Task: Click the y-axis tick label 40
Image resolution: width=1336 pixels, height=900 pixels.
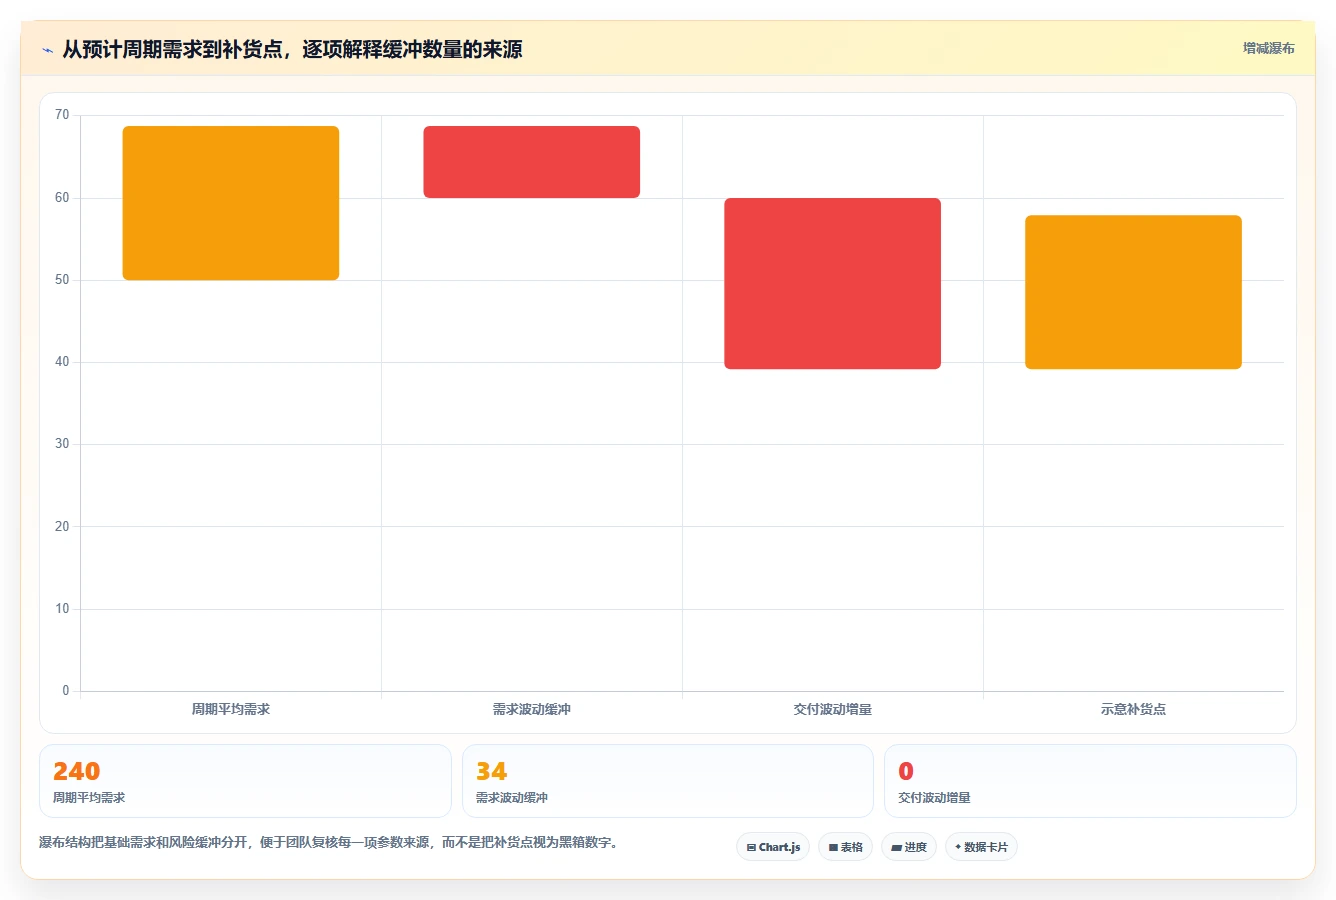Action: [x=62, y=362]
